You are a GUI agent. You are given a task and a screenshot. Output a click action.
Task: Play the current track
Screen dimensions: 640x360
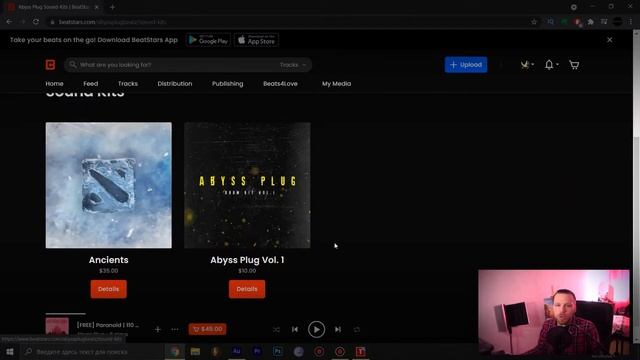click(x=316, y=329)
